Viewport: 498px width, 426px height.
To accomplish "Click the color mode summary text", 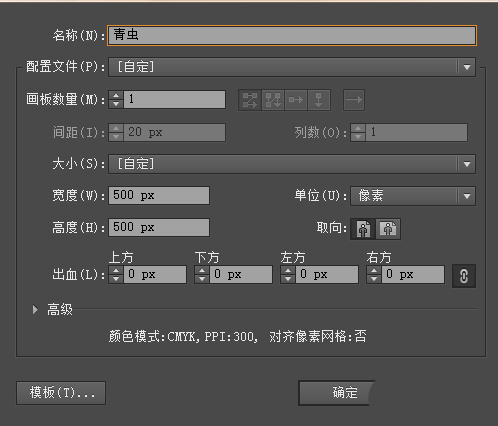I will [238, 336].
